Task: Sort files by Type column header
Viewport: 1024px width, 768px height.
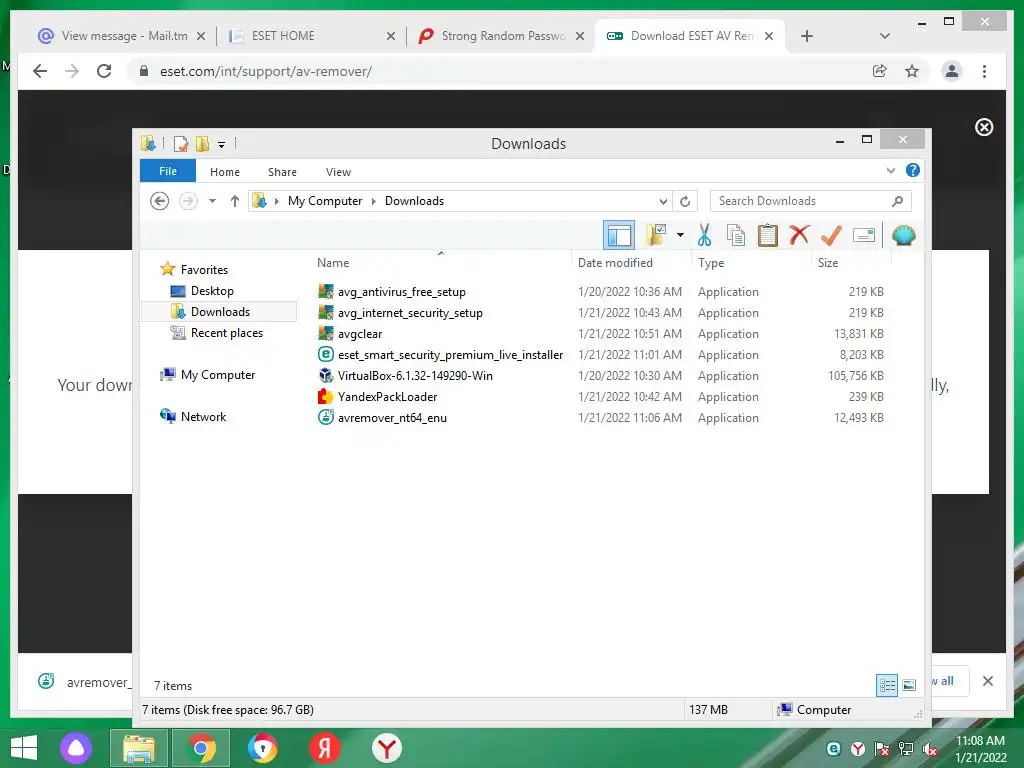Action: pos(711,263)
